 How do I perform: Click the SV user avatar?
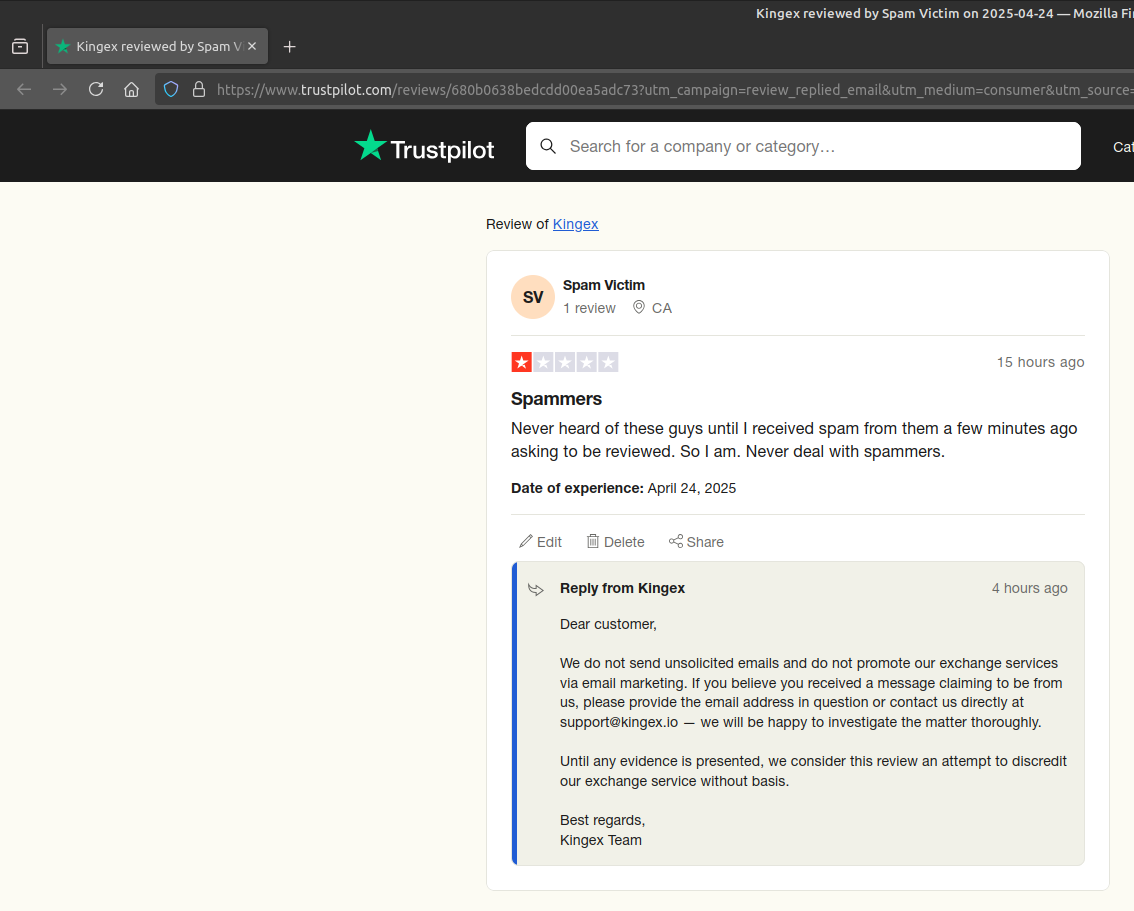pyautogui.click(x=533, y=297)
